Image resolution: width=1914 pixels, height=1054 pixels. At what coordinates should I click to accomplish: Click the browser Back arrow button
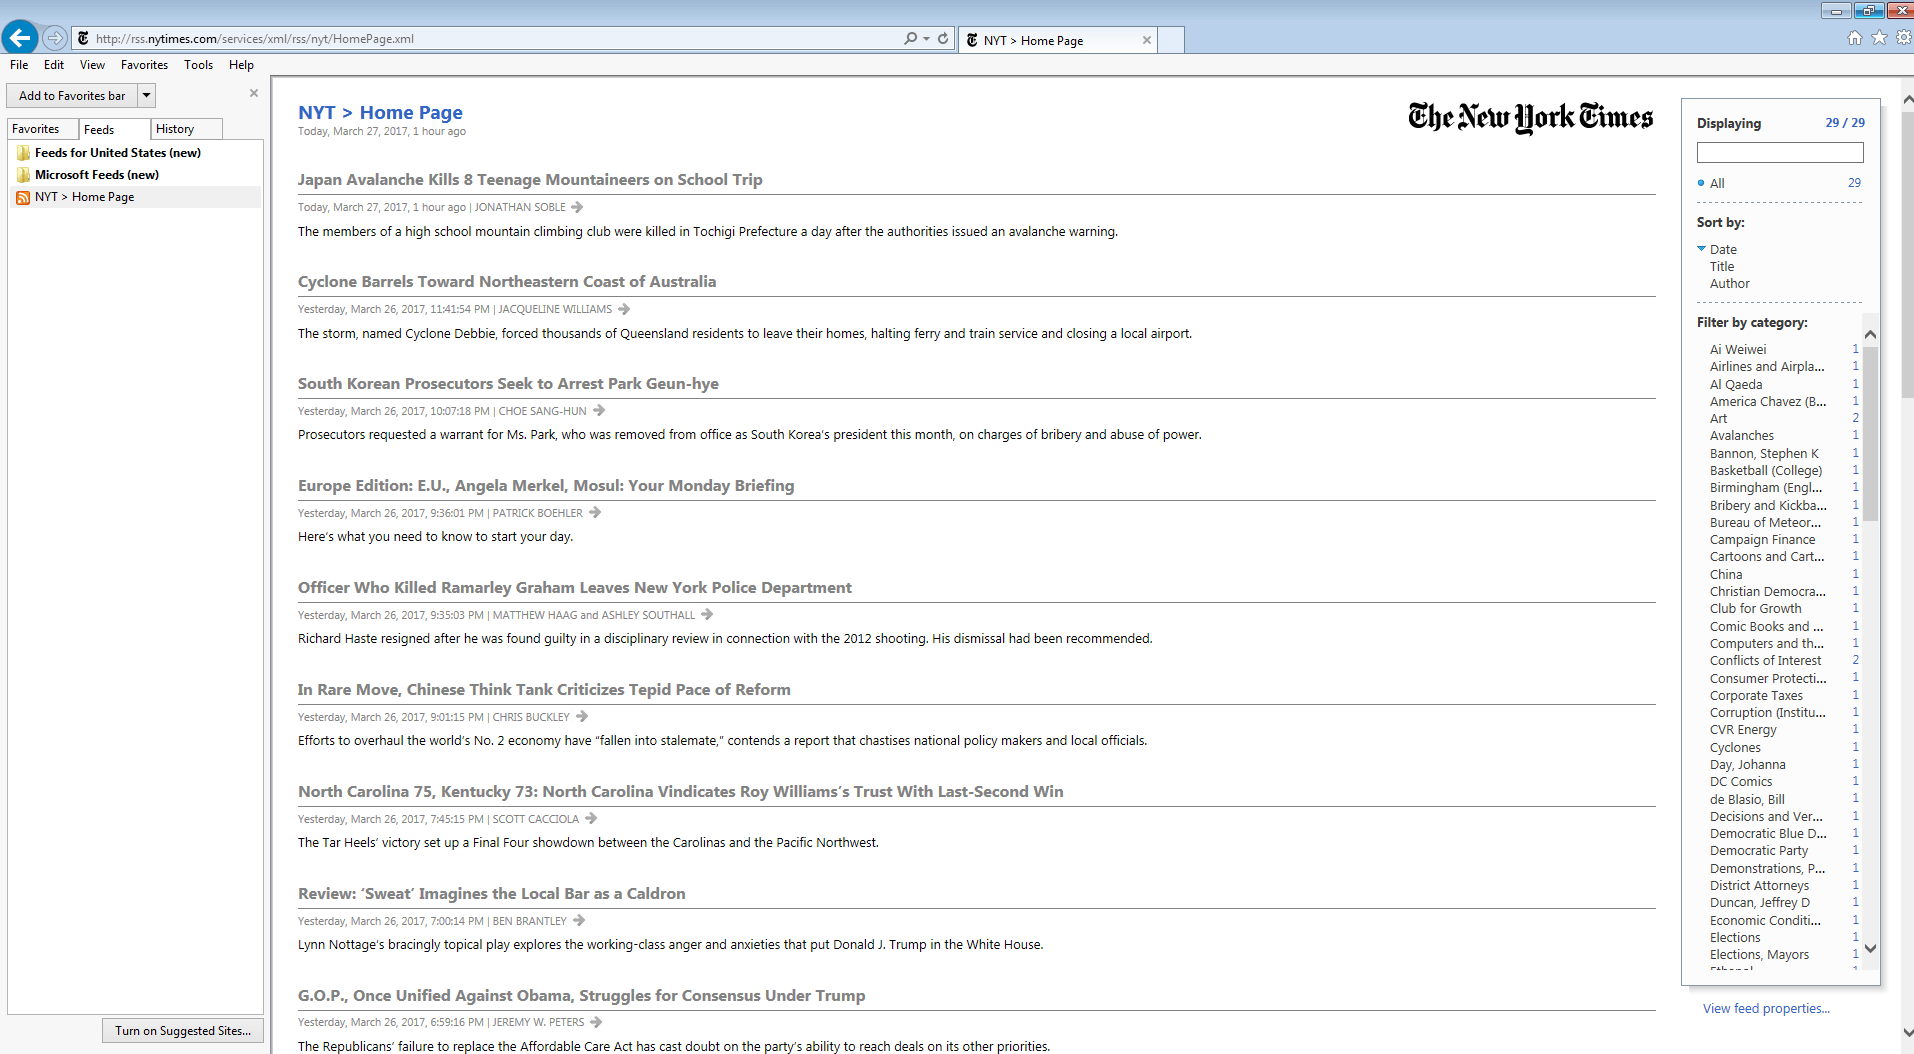(x=19, y=38)
